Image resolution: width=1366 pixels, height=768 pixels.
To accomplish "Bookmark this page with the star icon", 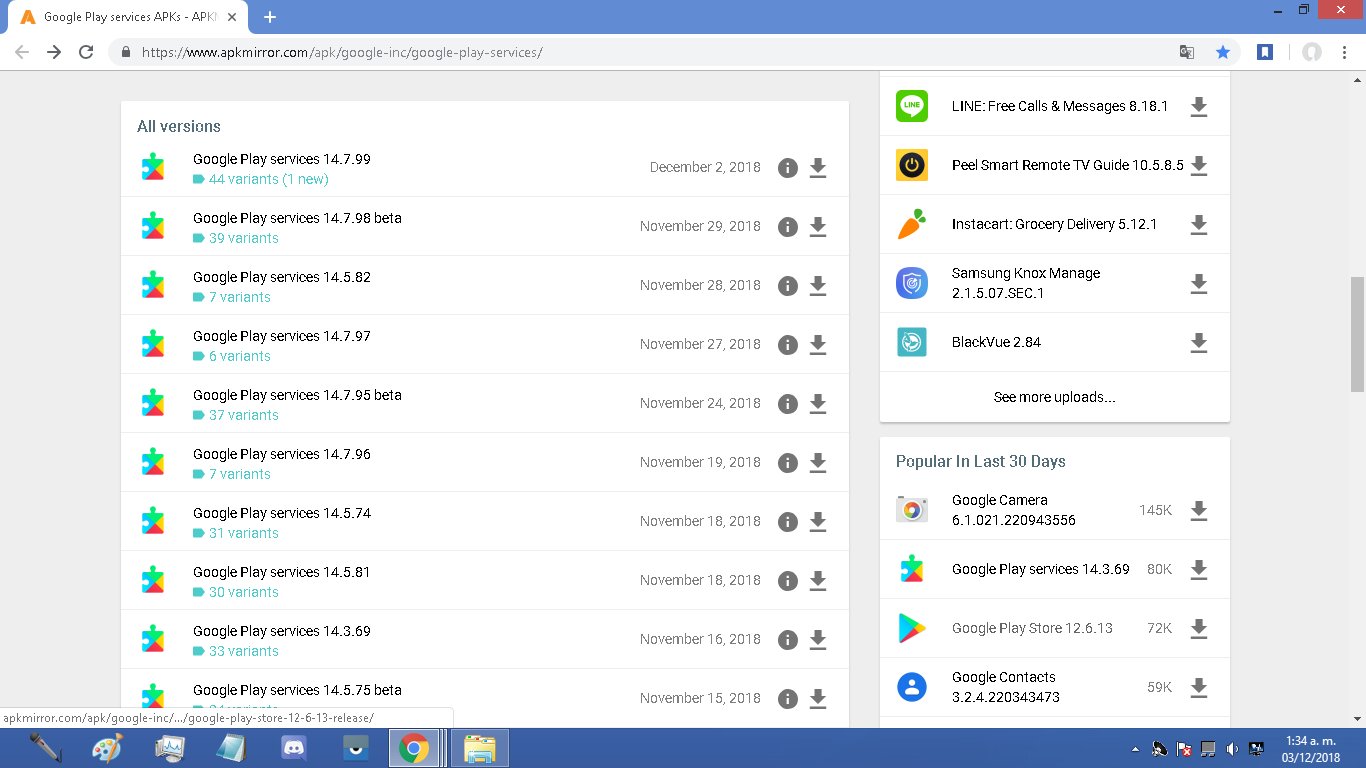I will (1222, 52).
